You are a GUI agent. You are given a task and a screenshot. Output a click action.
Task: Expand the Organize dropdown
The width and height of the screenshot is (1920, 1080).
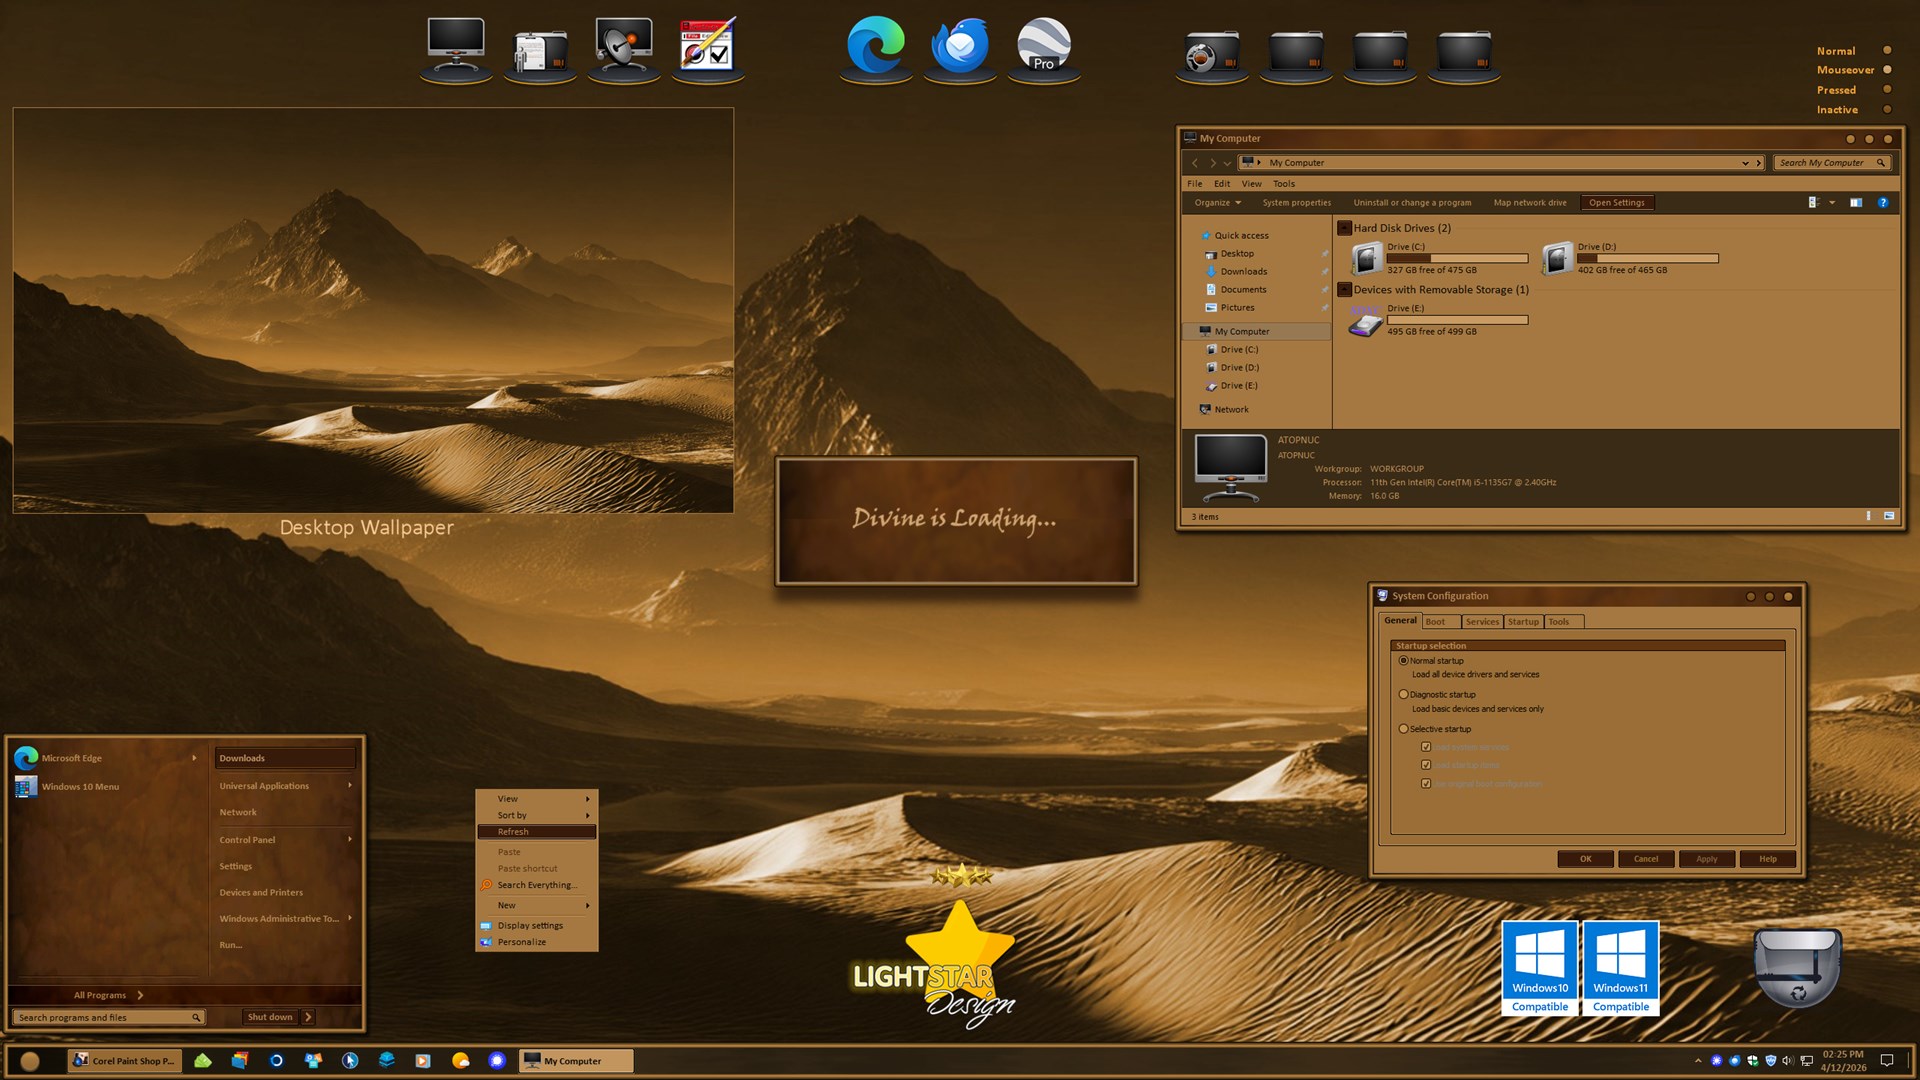coord(1217,203)
